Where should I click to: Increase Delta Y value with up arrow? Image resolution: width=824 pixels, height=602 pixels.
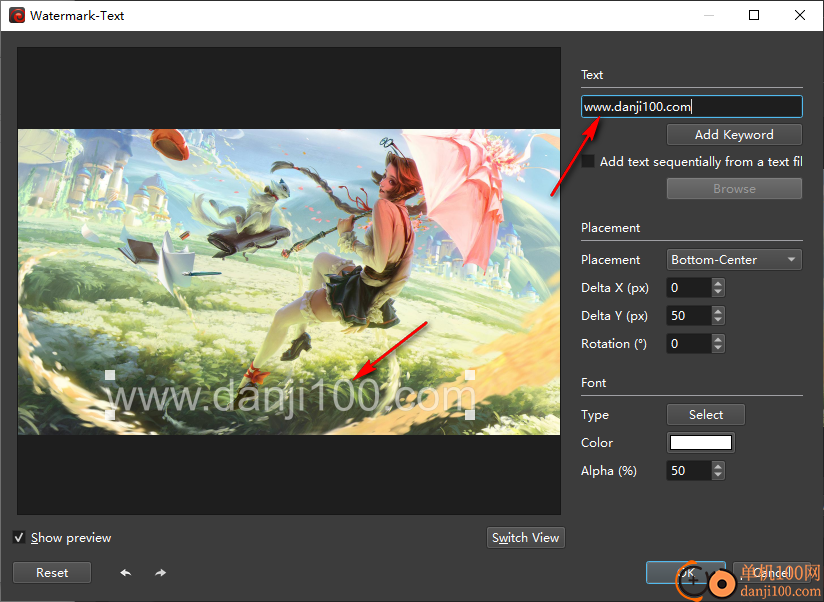[718, 311]
